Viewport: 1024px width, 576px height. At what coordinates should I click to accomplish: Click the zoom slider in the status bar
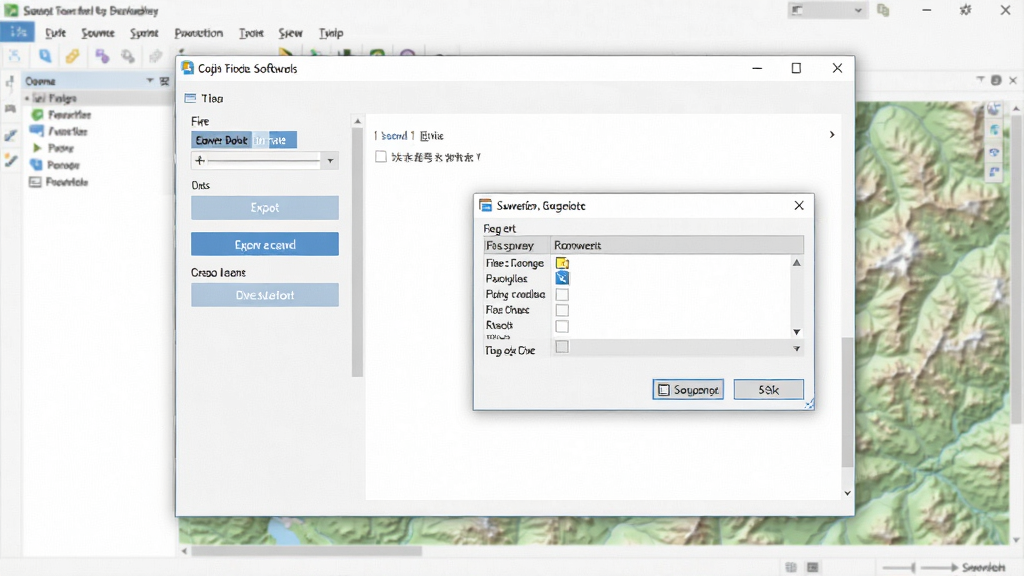tap(921, 567)
